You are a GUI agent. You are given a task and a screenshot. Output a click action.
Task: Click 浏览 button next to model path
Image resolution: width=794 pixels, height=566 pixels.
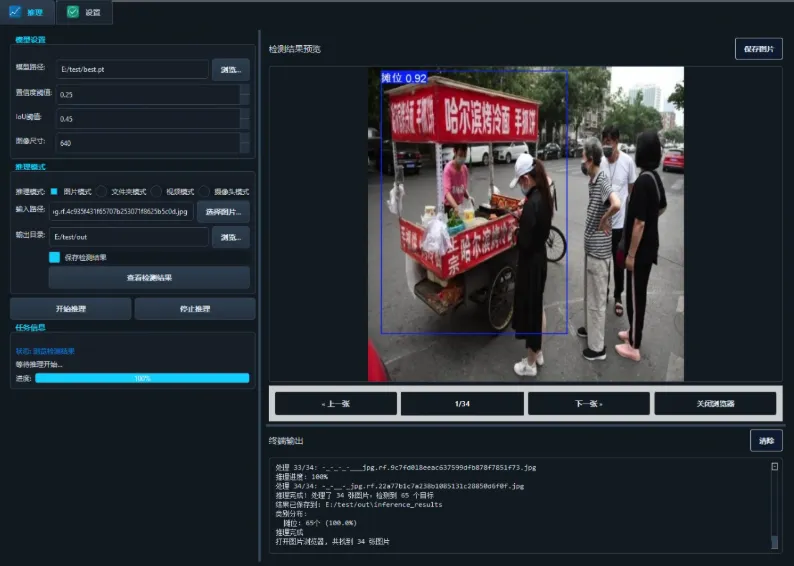[231, 69]
